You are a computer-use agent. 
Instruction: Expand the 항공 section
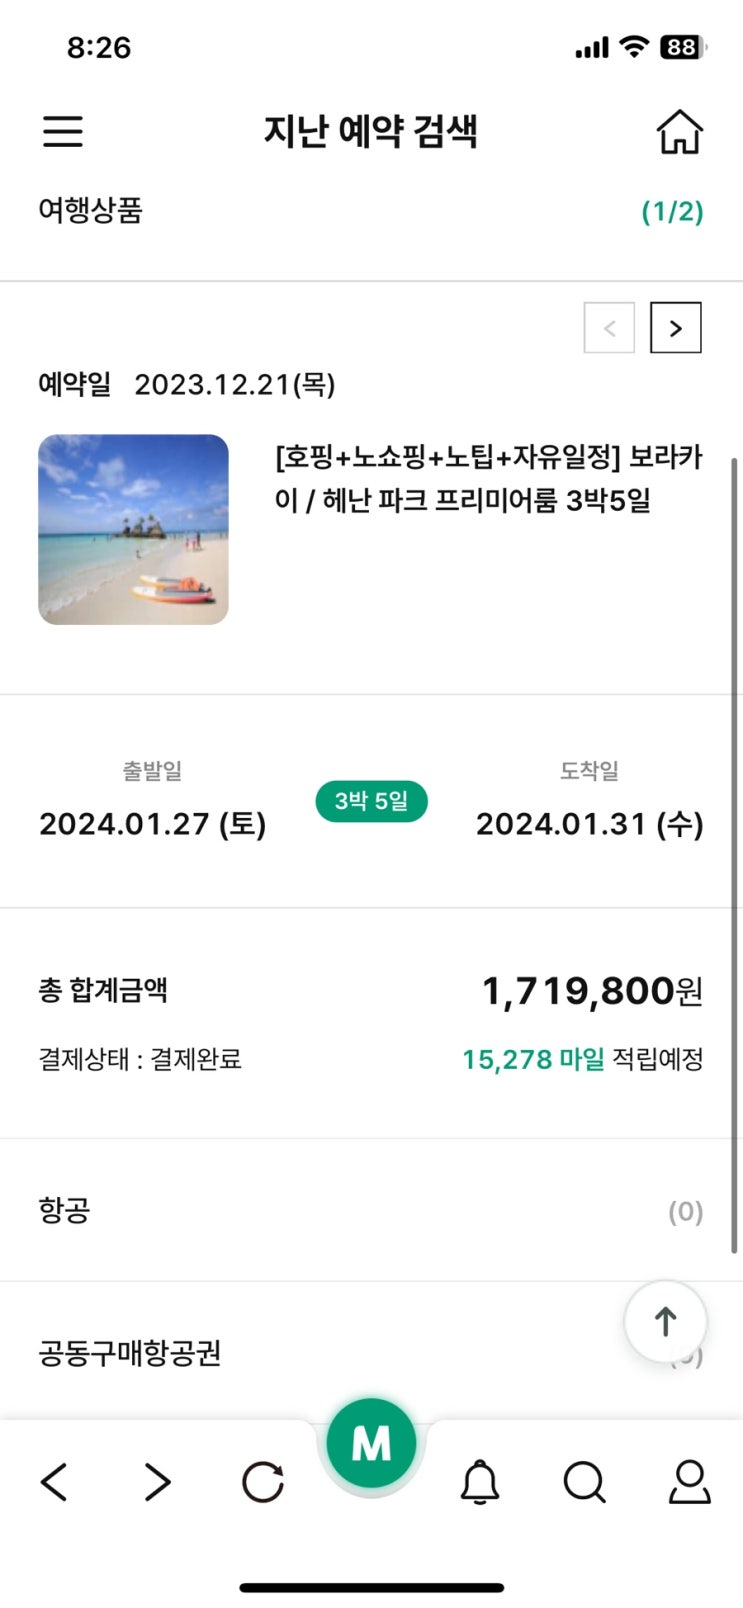[x=370, y=1210]
